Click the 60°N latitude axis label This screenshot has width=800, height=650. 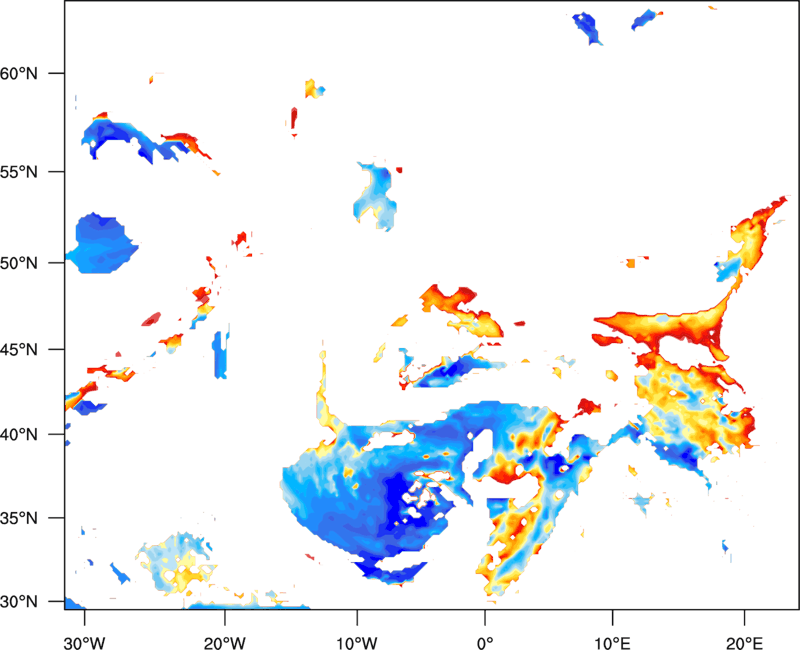coord(19,73)
